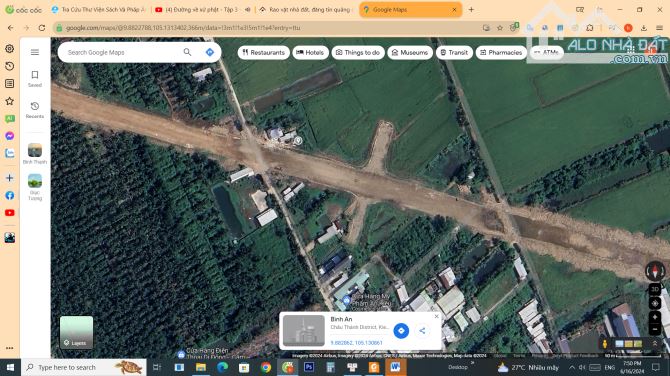The image size is (670, 376).
Task: Open the browser extensions puzzle icon
Action: point(590,28)
